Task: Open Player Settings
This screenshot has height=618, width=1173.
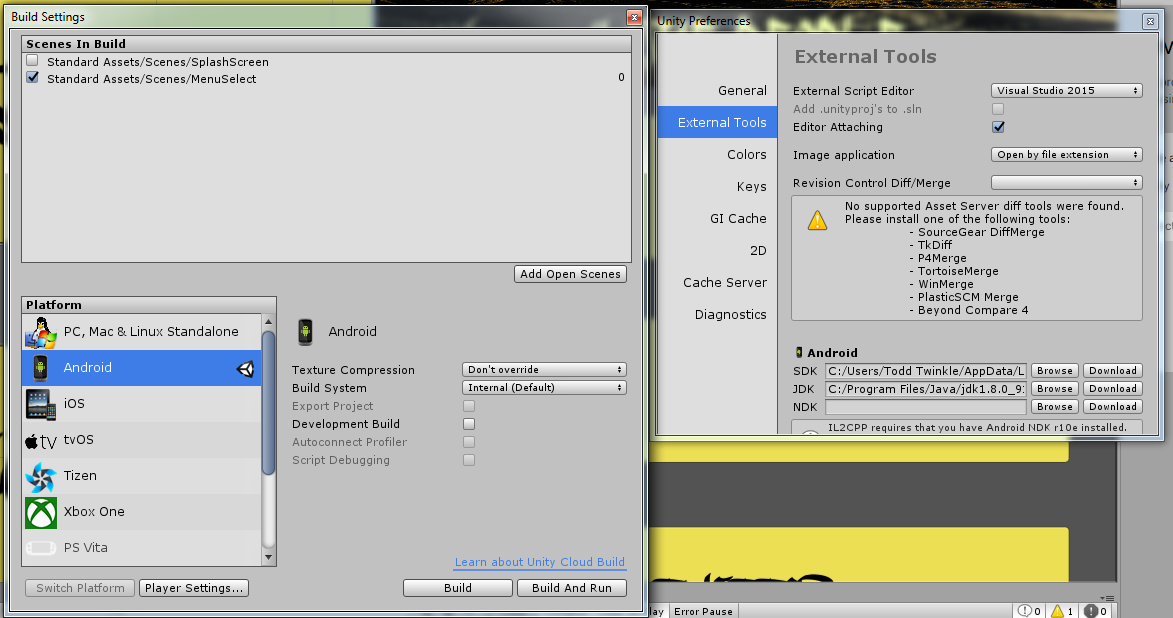Action: pyautogui.click(x=194, y=588)
